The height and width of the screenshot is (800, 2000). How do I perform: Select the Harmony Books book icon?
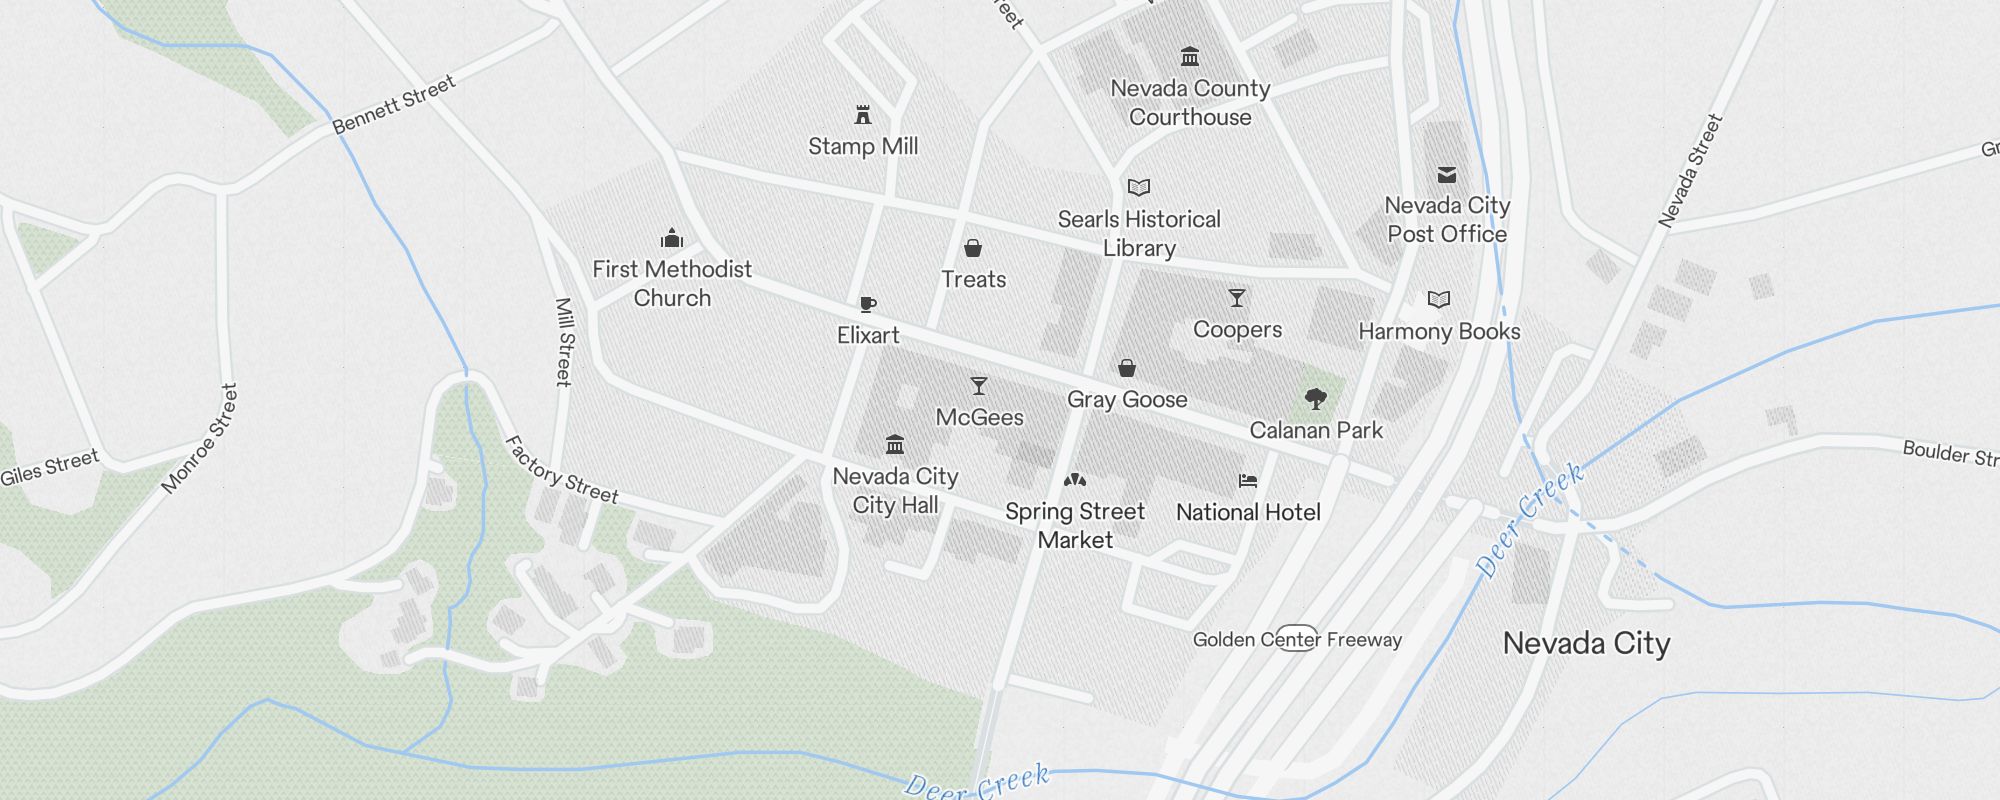pyautogui.click(x=1439, y=299)
